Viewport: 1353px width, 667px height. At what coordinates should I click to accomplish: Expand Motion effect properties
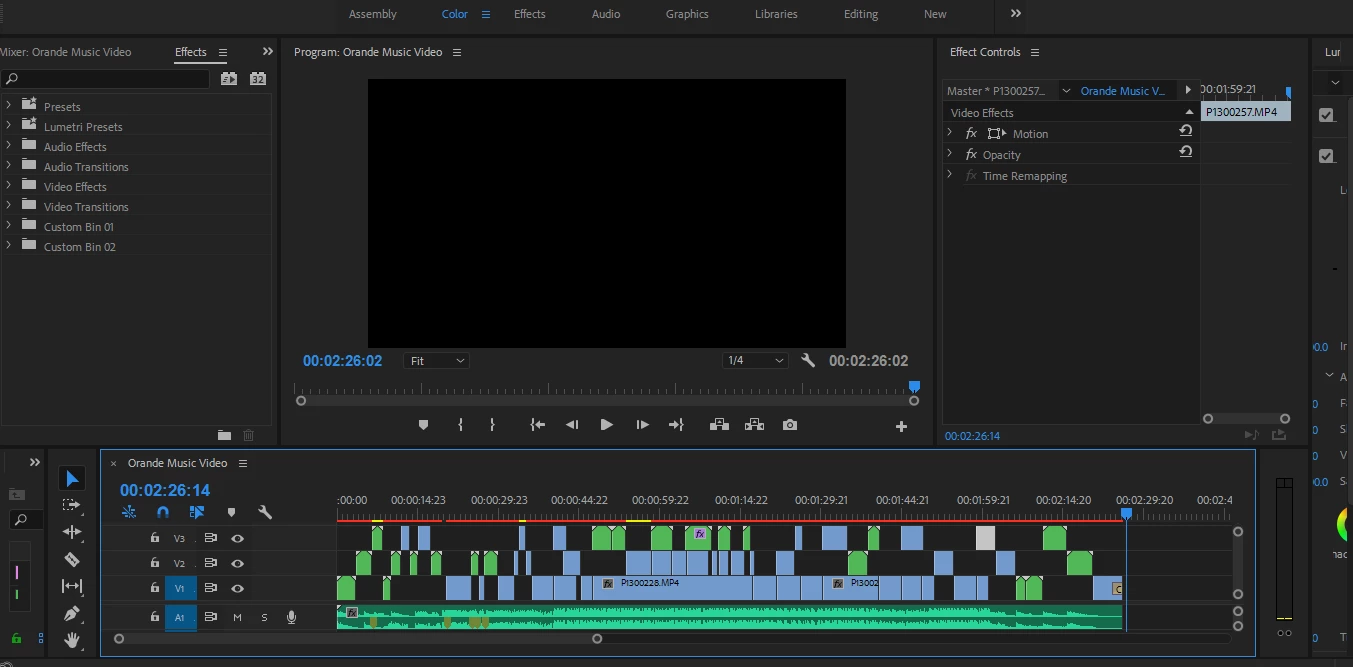(950, 132)
